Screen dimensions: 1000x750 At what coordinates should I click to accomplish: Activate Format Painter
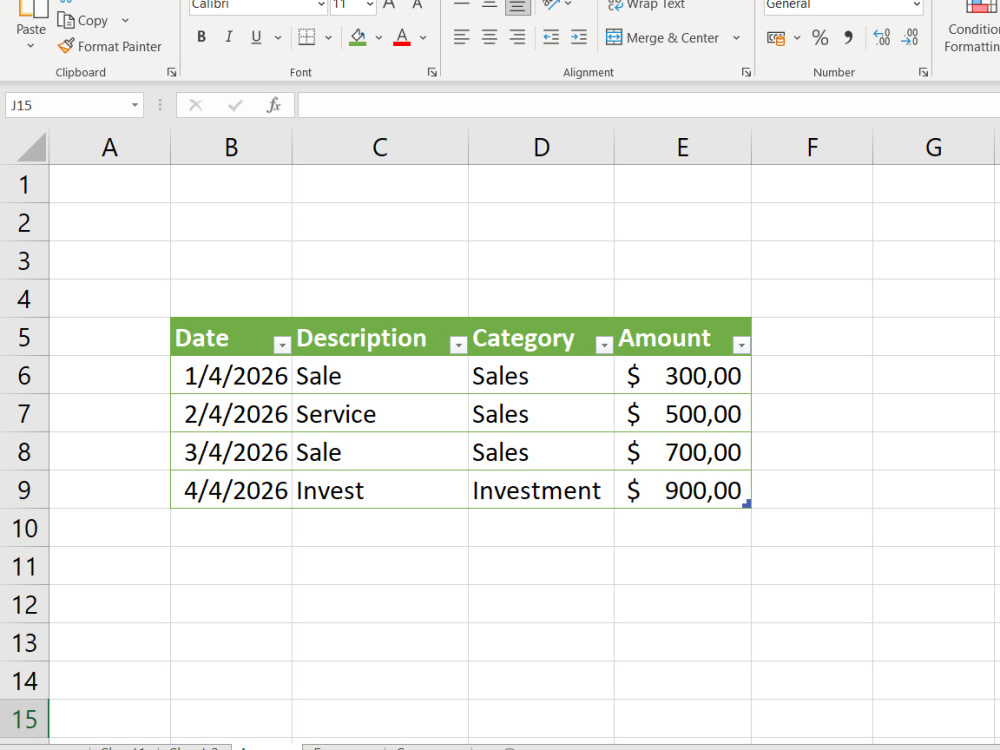point(109,46)
